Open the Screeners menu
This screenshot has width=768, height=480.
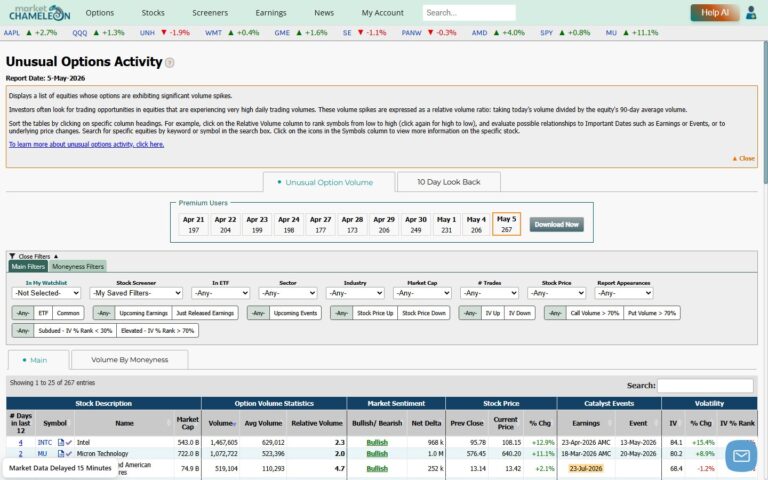click(210, 13)
